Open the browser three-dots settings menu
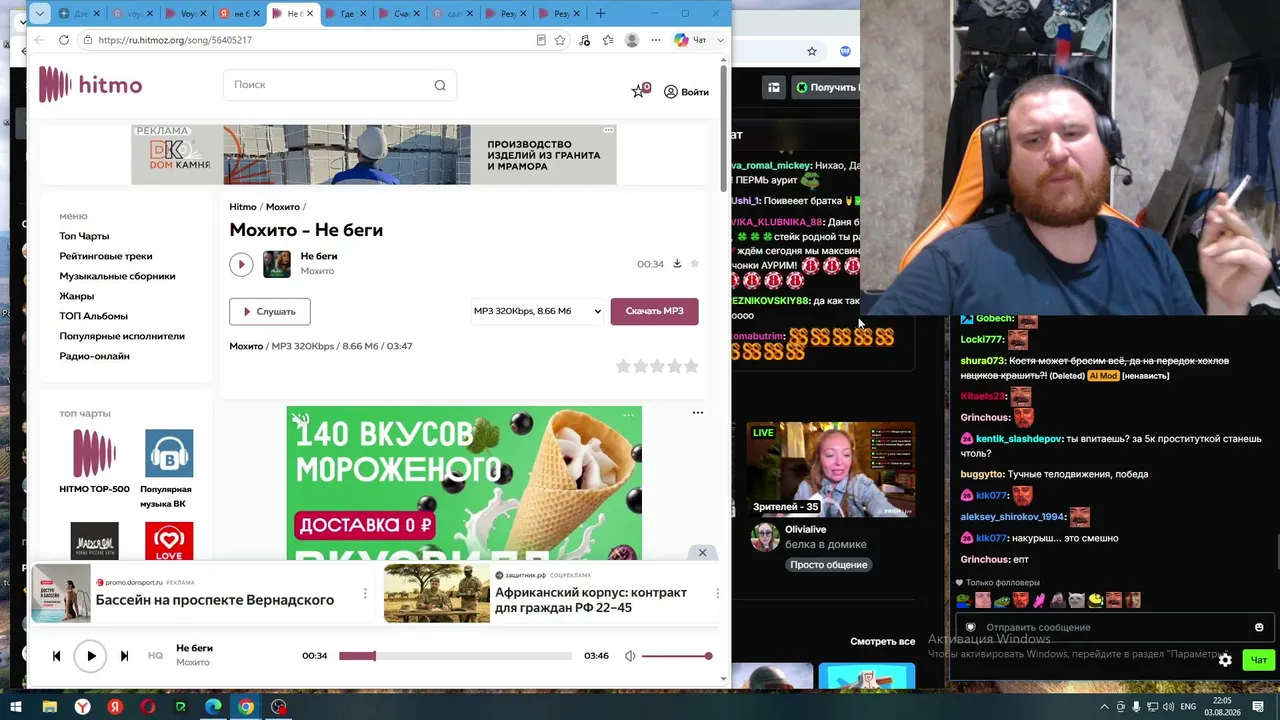 pyautogui.click(x=656, y=40)
